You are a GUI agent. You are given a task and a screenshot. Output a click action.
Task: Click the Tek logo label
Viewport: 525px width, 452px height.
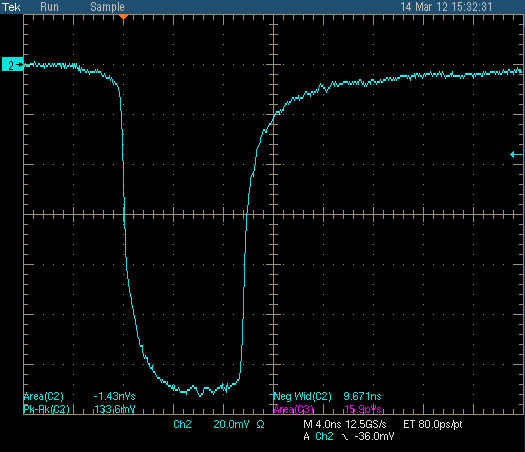(11, 7)
